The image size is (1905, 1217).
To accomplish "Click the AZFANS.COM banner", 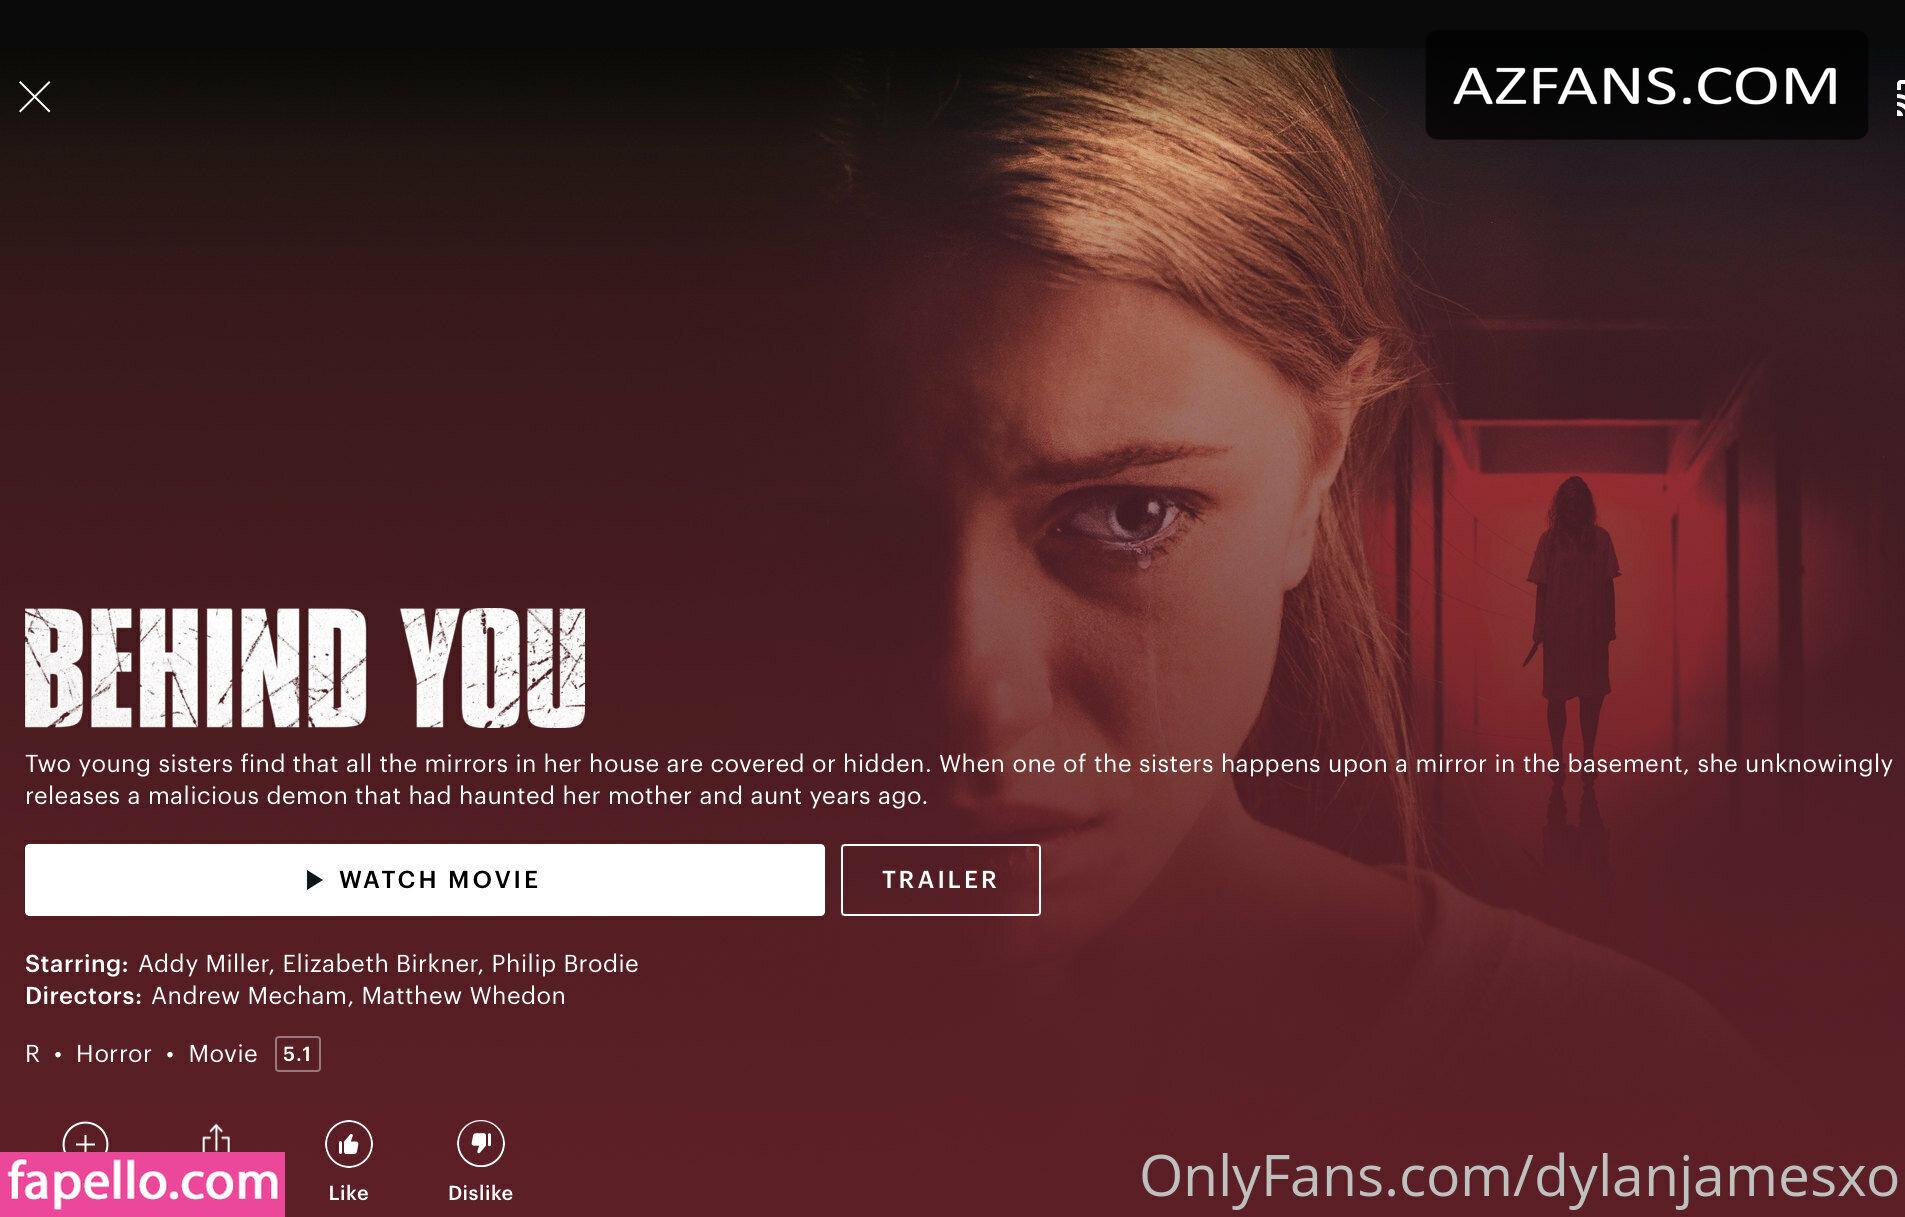I will (1646, 85).
